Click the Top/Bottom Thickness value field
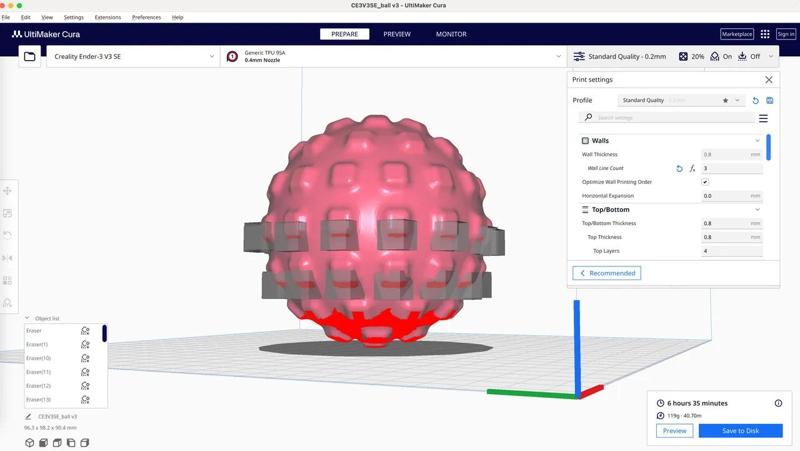The height and width of the screenshot is (451, 800). coord(732,223)
